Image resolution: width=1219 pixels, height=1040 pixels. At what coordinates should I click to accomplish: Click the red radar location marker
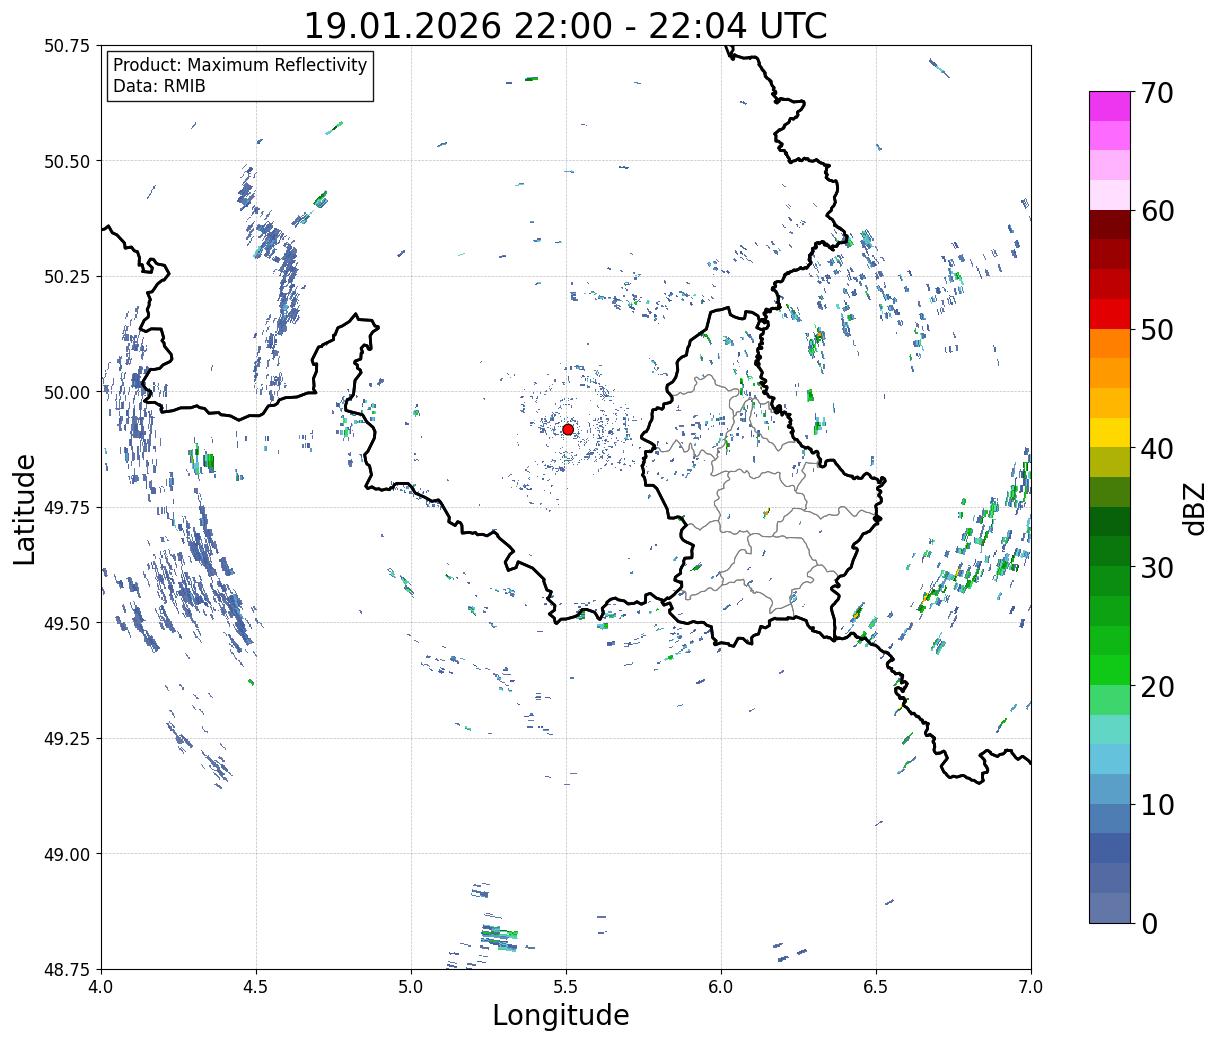point(568,429)
